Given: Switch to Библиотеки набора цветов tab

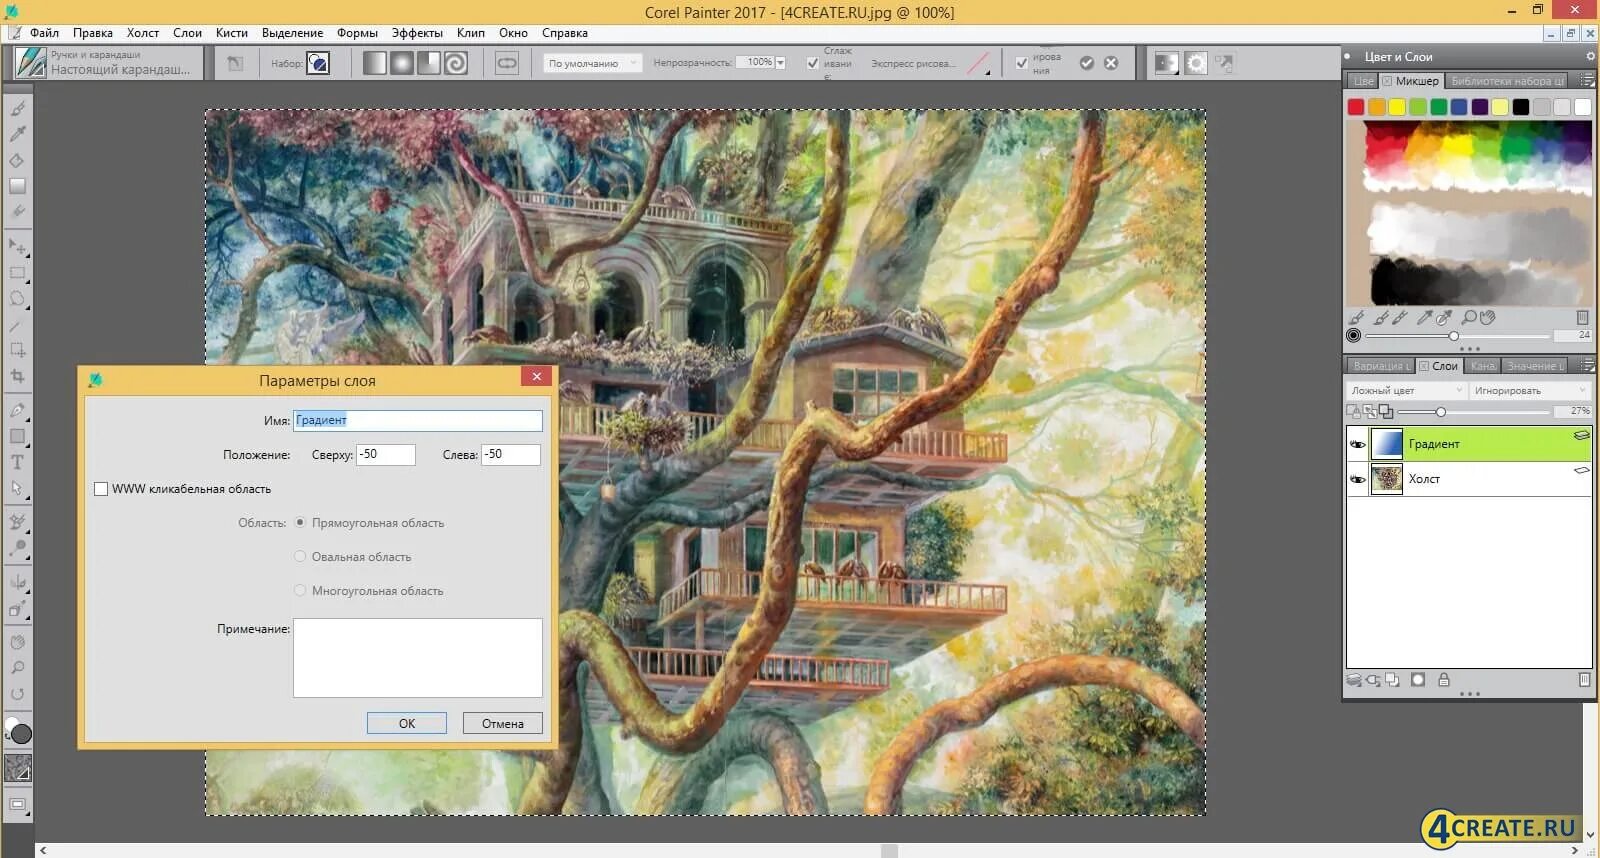Looking at the screenshot, I should pos(1507,81).
